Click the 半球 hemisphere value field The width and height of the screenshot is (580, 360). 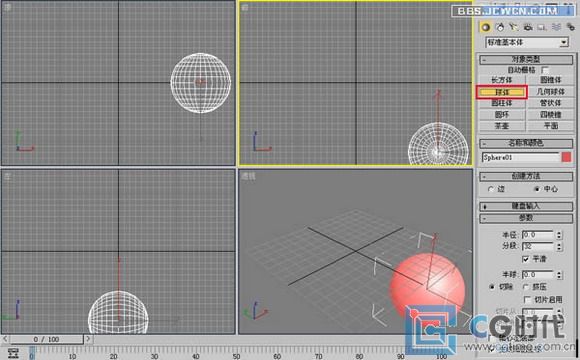tap(538, 275)
